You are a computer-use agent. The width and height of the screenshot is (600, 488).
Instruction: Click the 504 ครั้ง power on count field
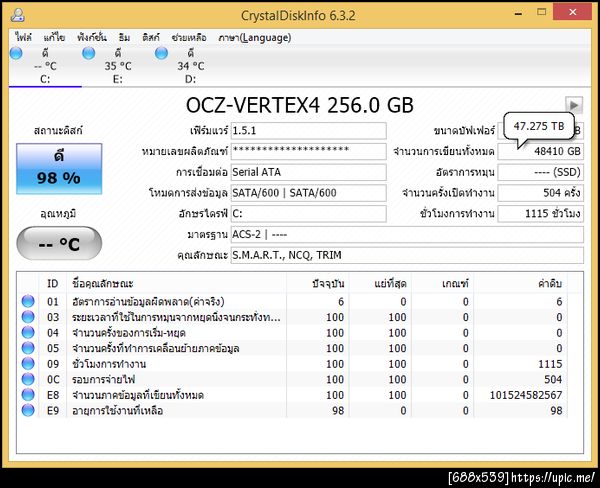point(540,193)
